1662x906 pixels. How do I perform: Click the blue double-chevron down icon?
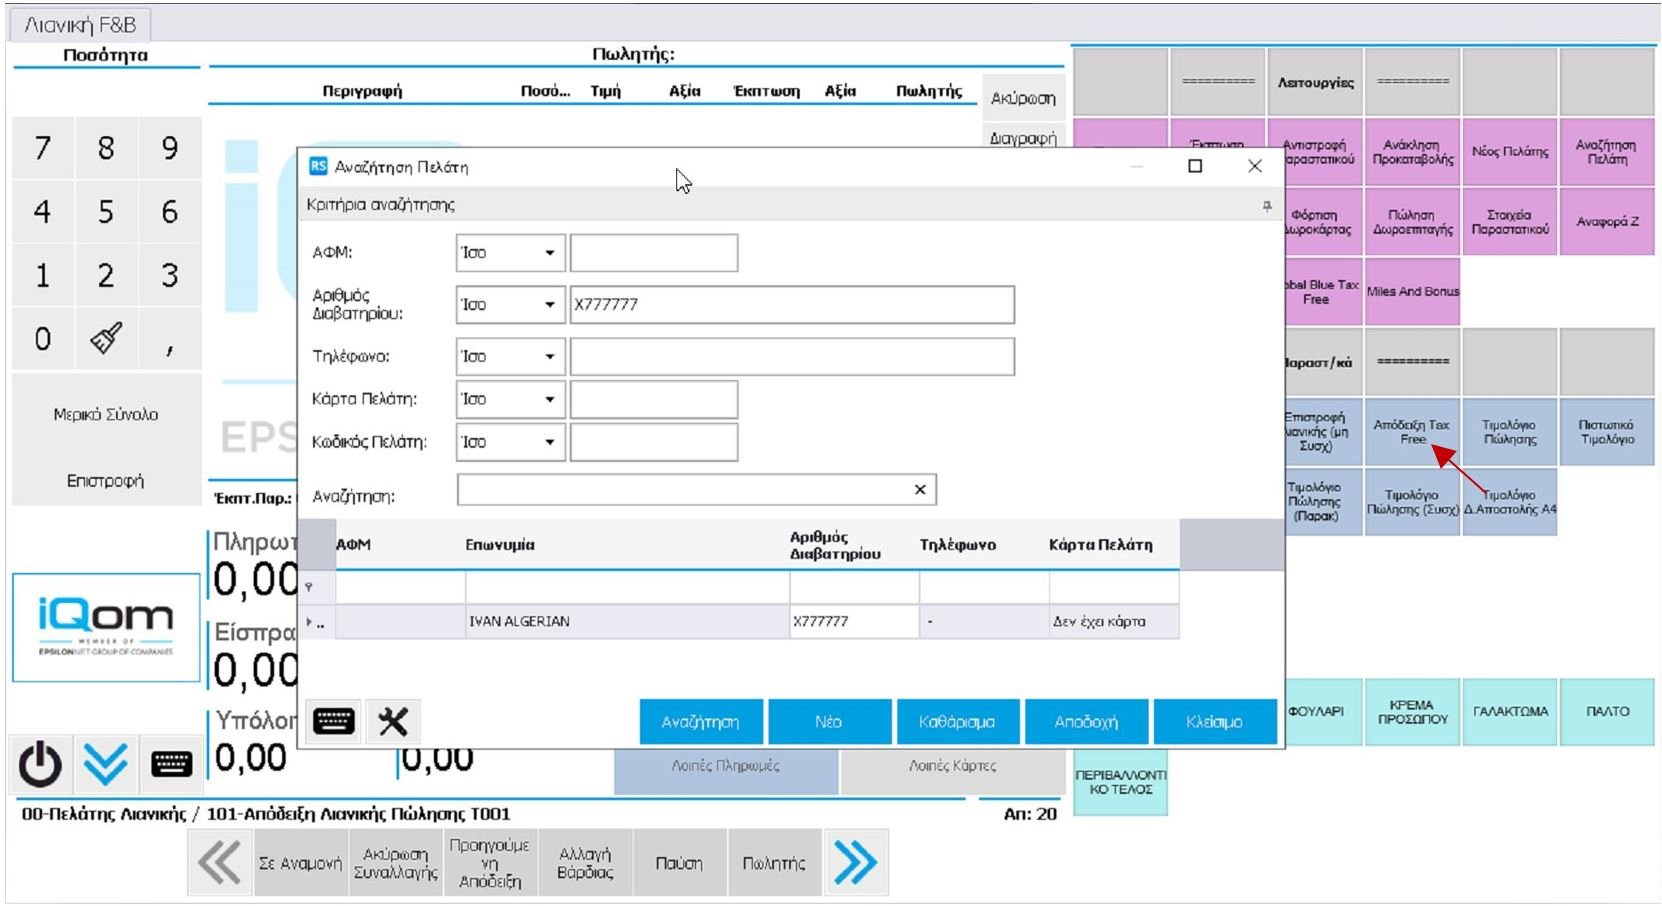pyautogui.click(x=105, y=765)
